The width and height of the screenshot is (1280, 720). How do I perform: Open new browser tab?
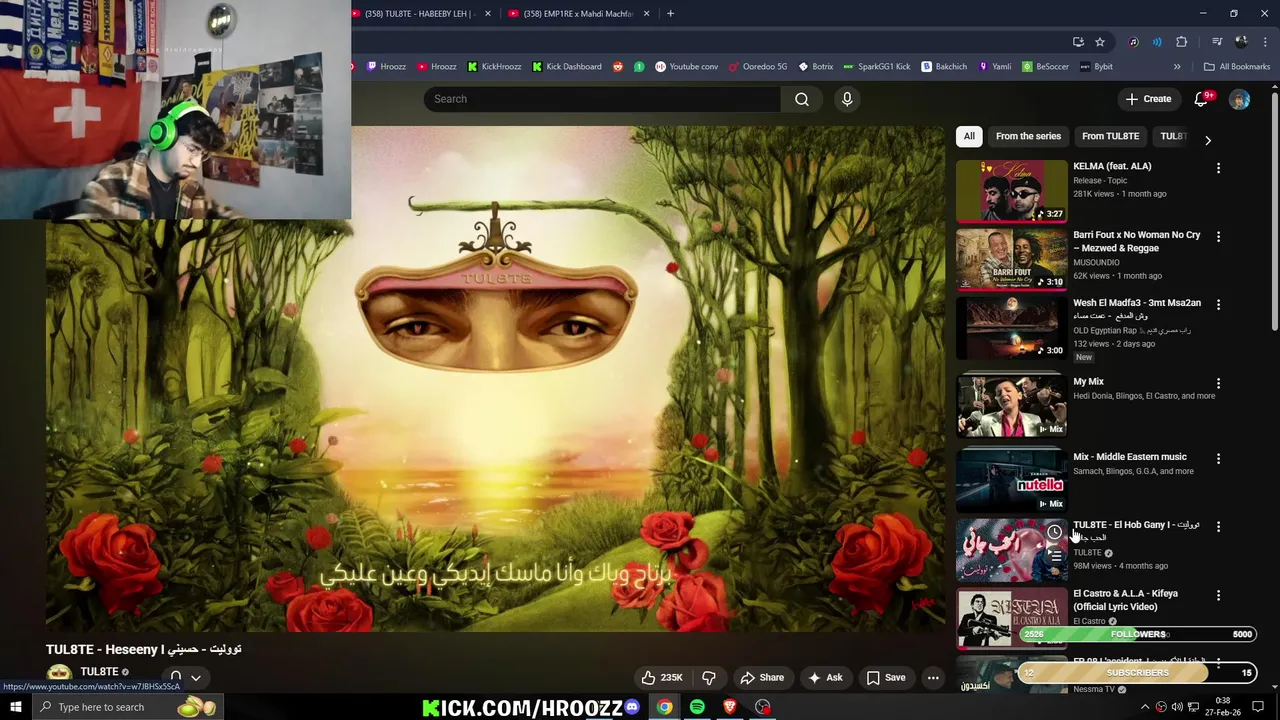[x=670, y=13]
